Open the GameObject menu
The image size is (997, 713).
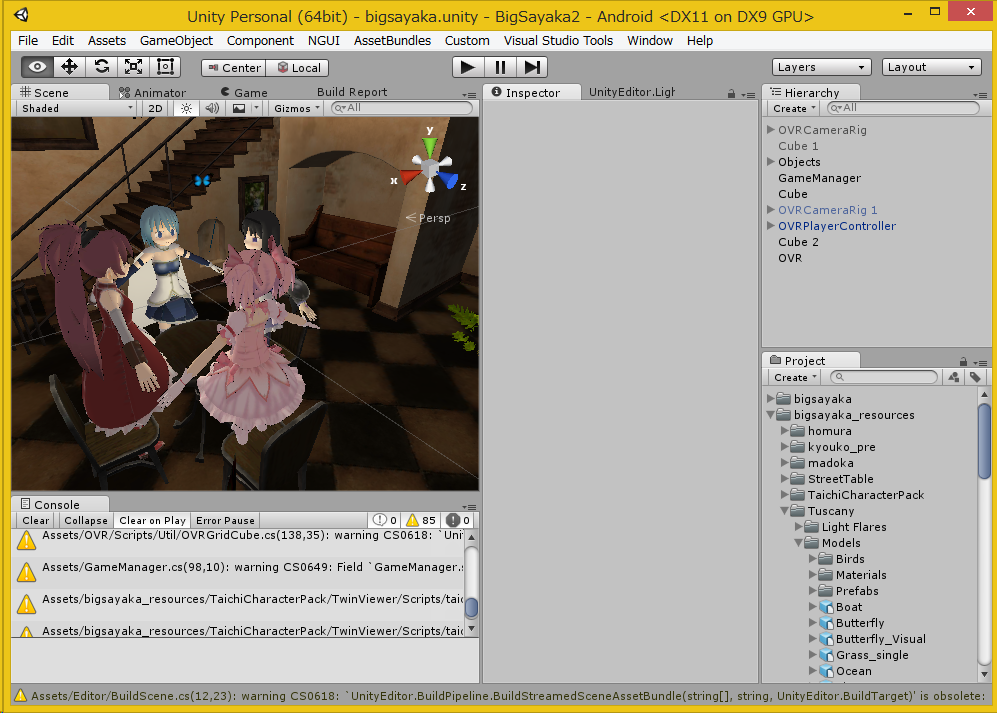(176, 41)
